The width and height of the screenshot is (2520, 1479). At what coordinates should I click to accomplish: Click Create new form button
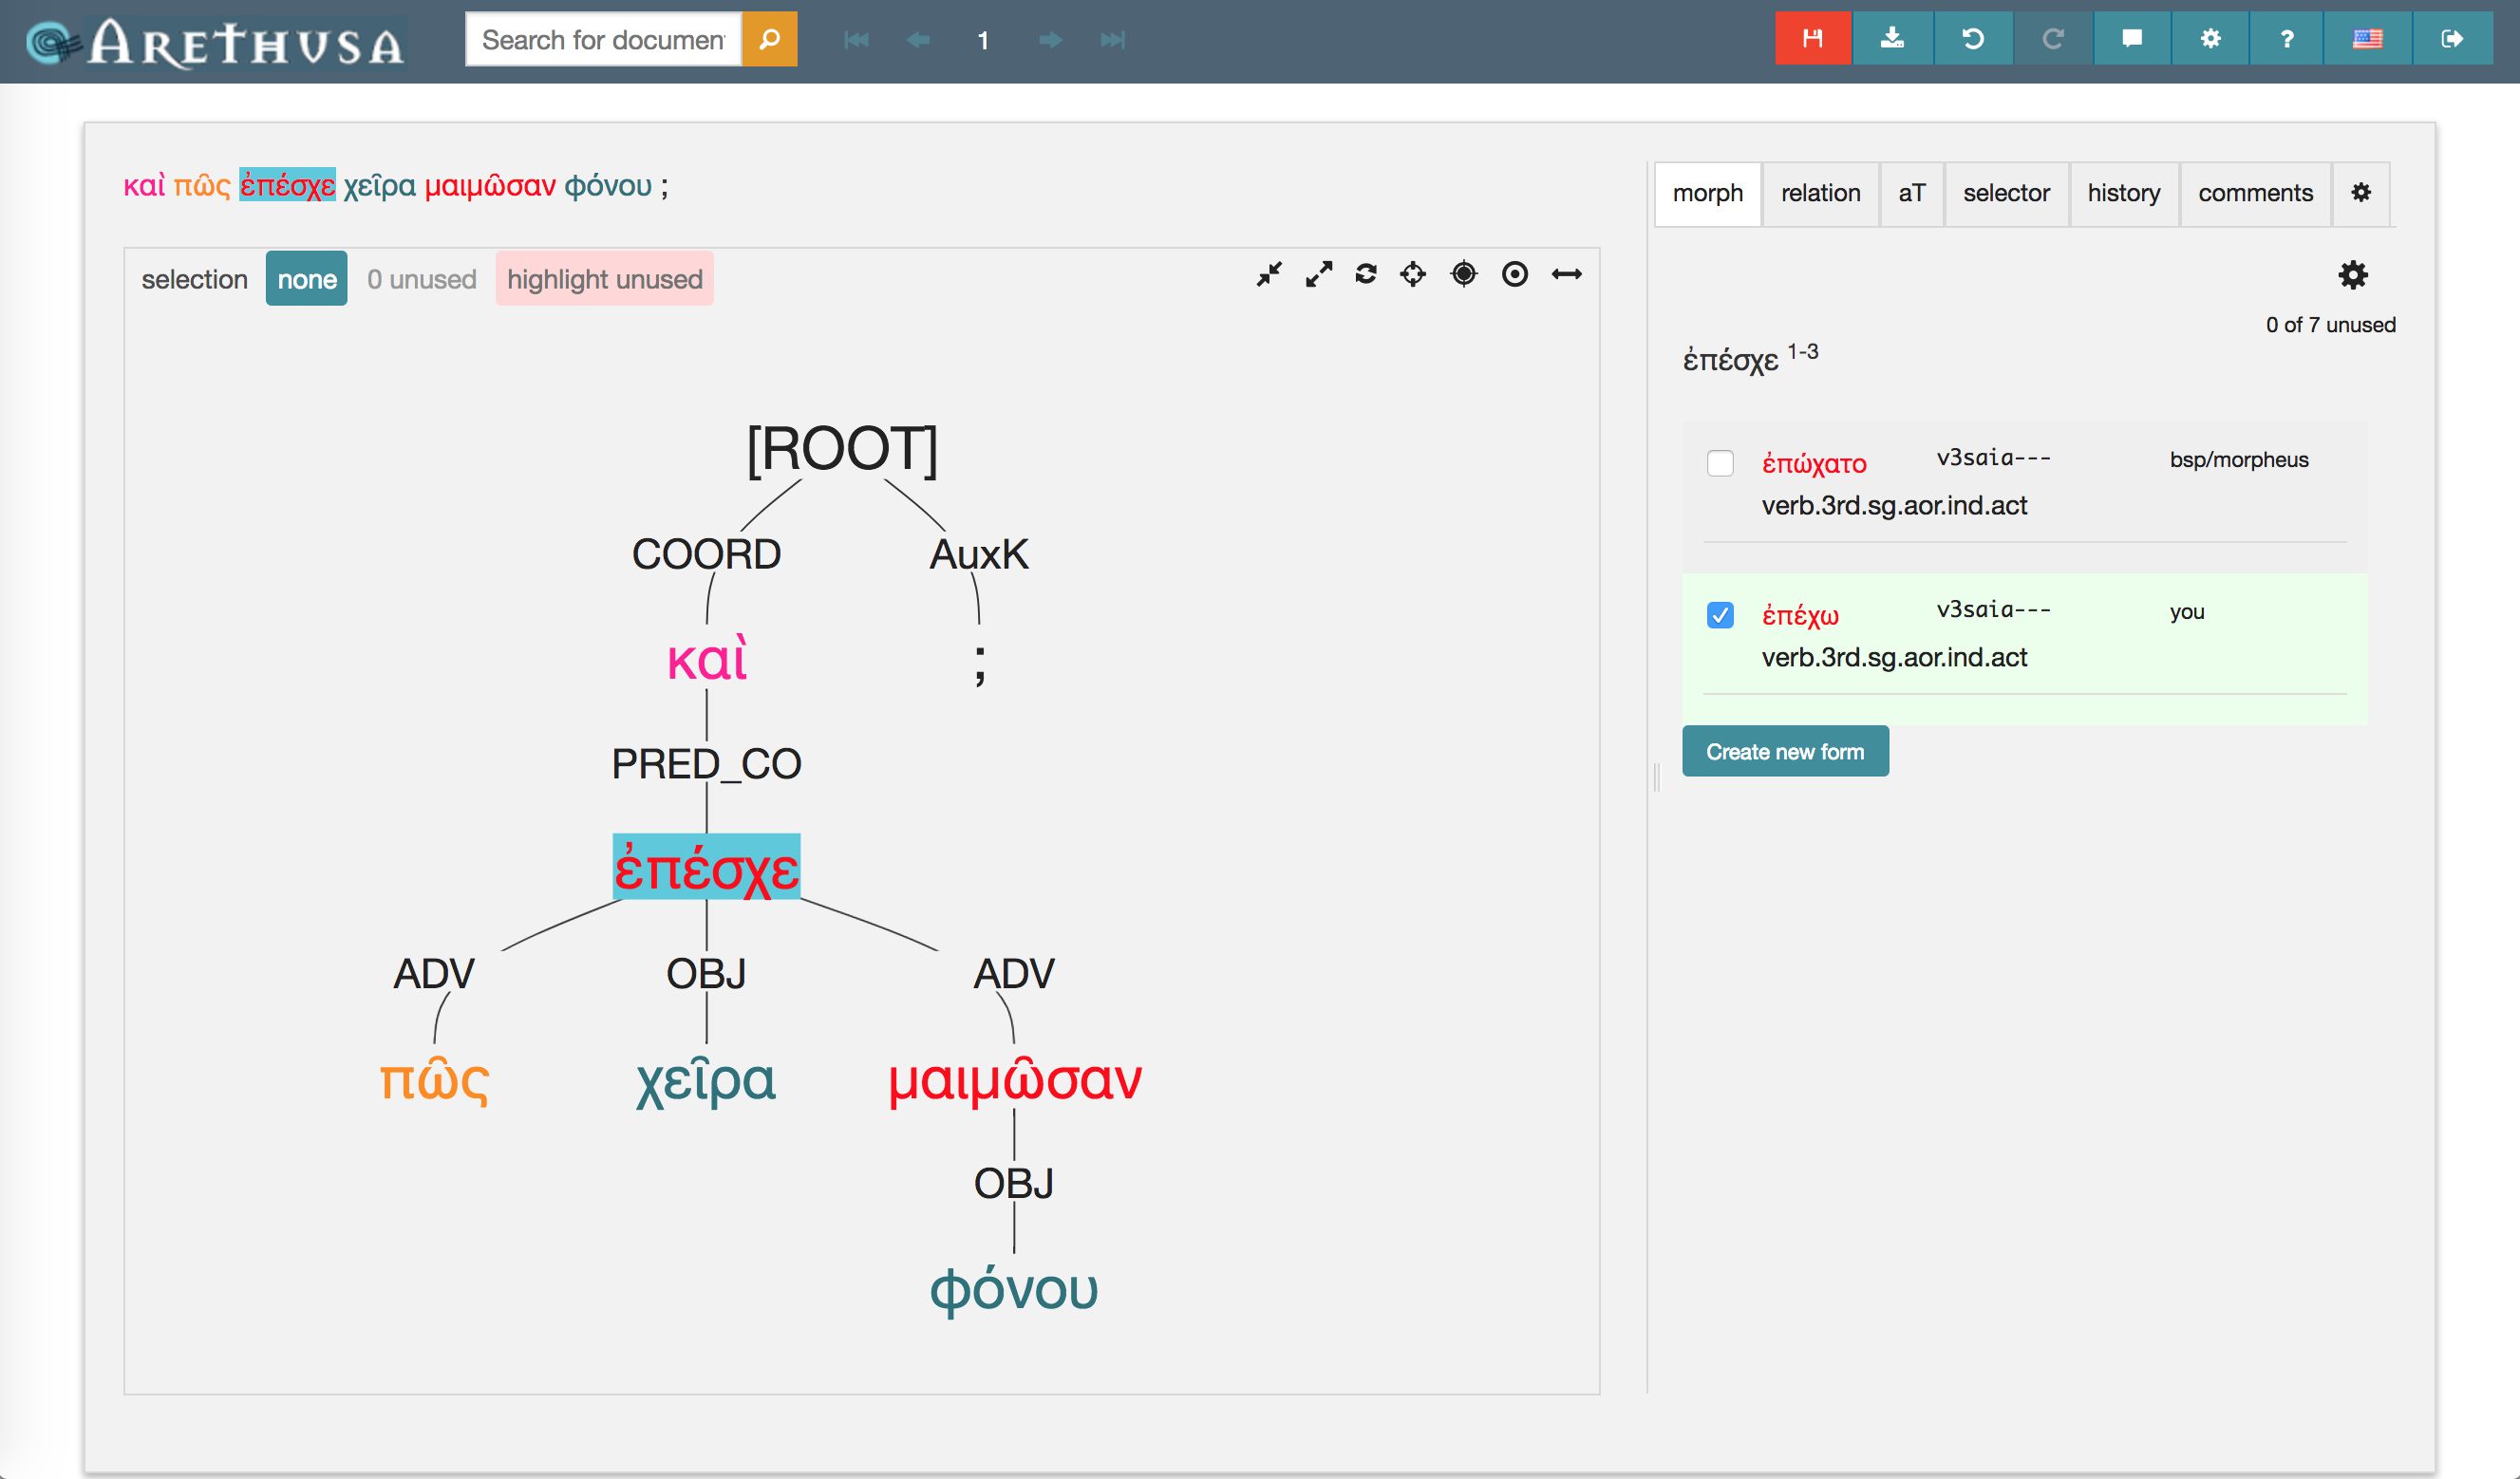tap(1786, 750)
